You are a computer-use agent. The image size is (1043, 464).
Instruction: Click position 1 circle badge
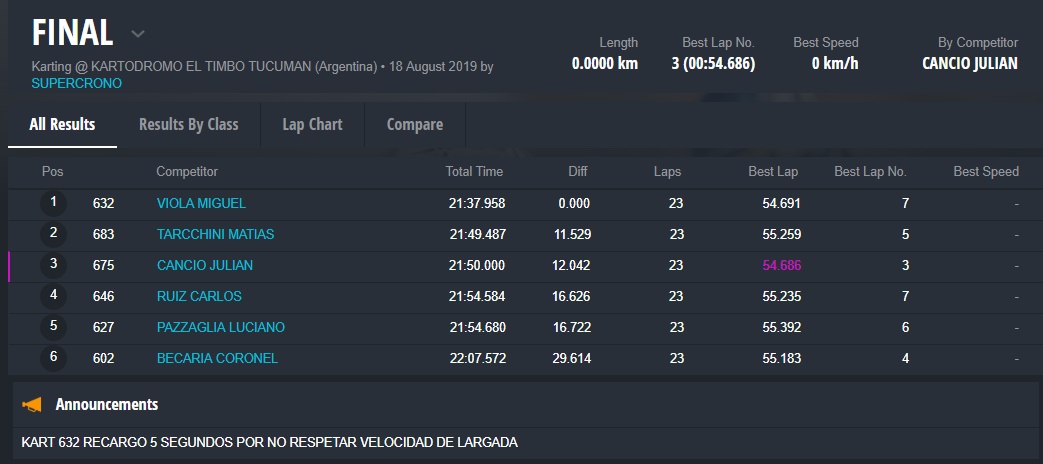click(x=53, y=203)
